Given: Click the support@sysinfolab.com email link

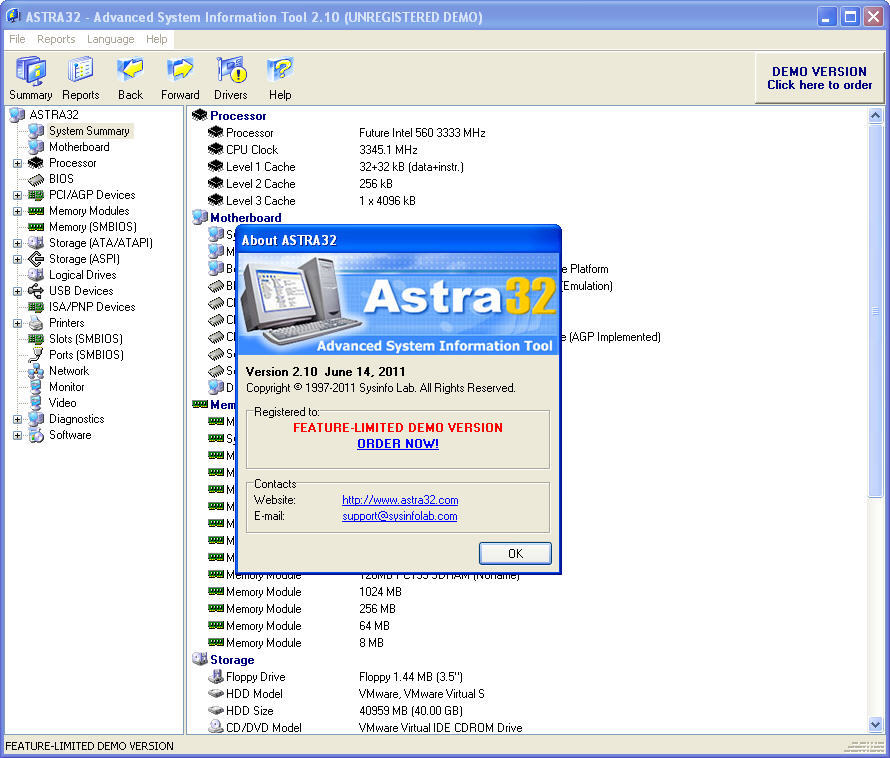Looking at the screenshot, I should (x=400, y=516).
